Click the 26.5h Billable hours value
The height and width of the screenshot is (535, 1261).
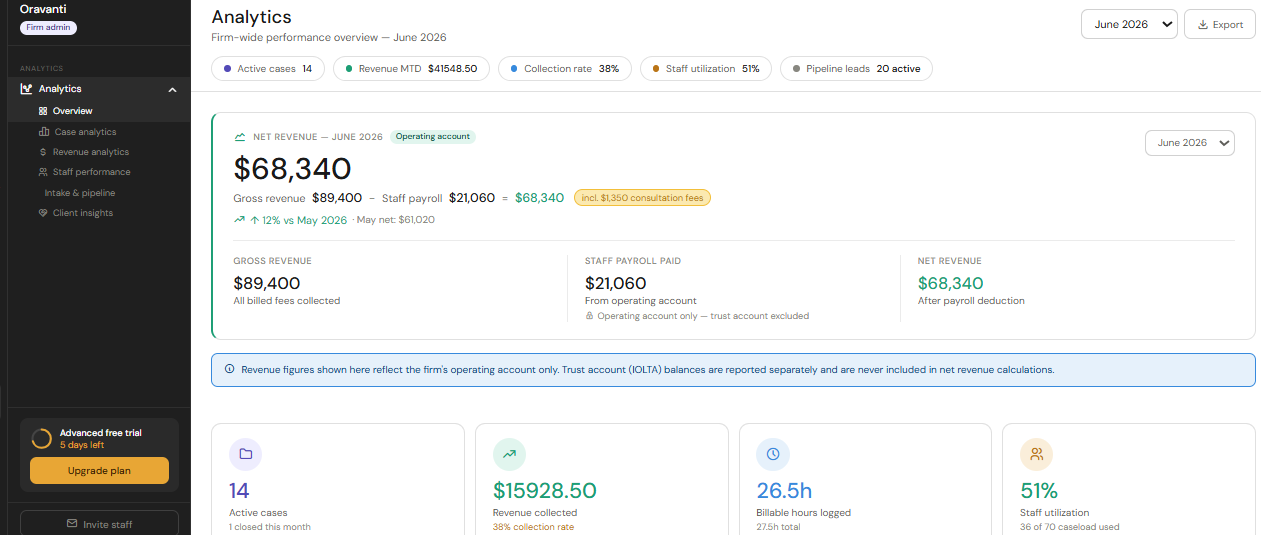click(x=782, y=491)
